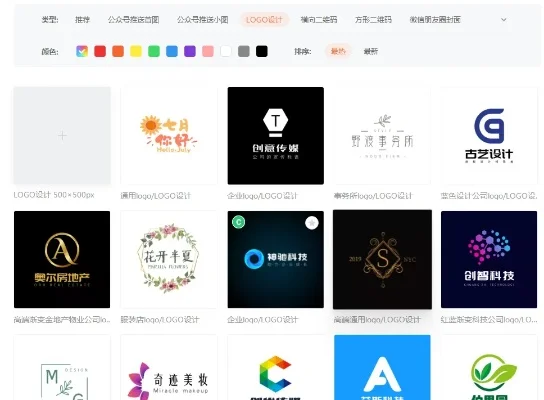Click the 通用logo/LOGO设计 caption
The height and width of the screenshot is (400, 544).
click(x=156, y=196)
